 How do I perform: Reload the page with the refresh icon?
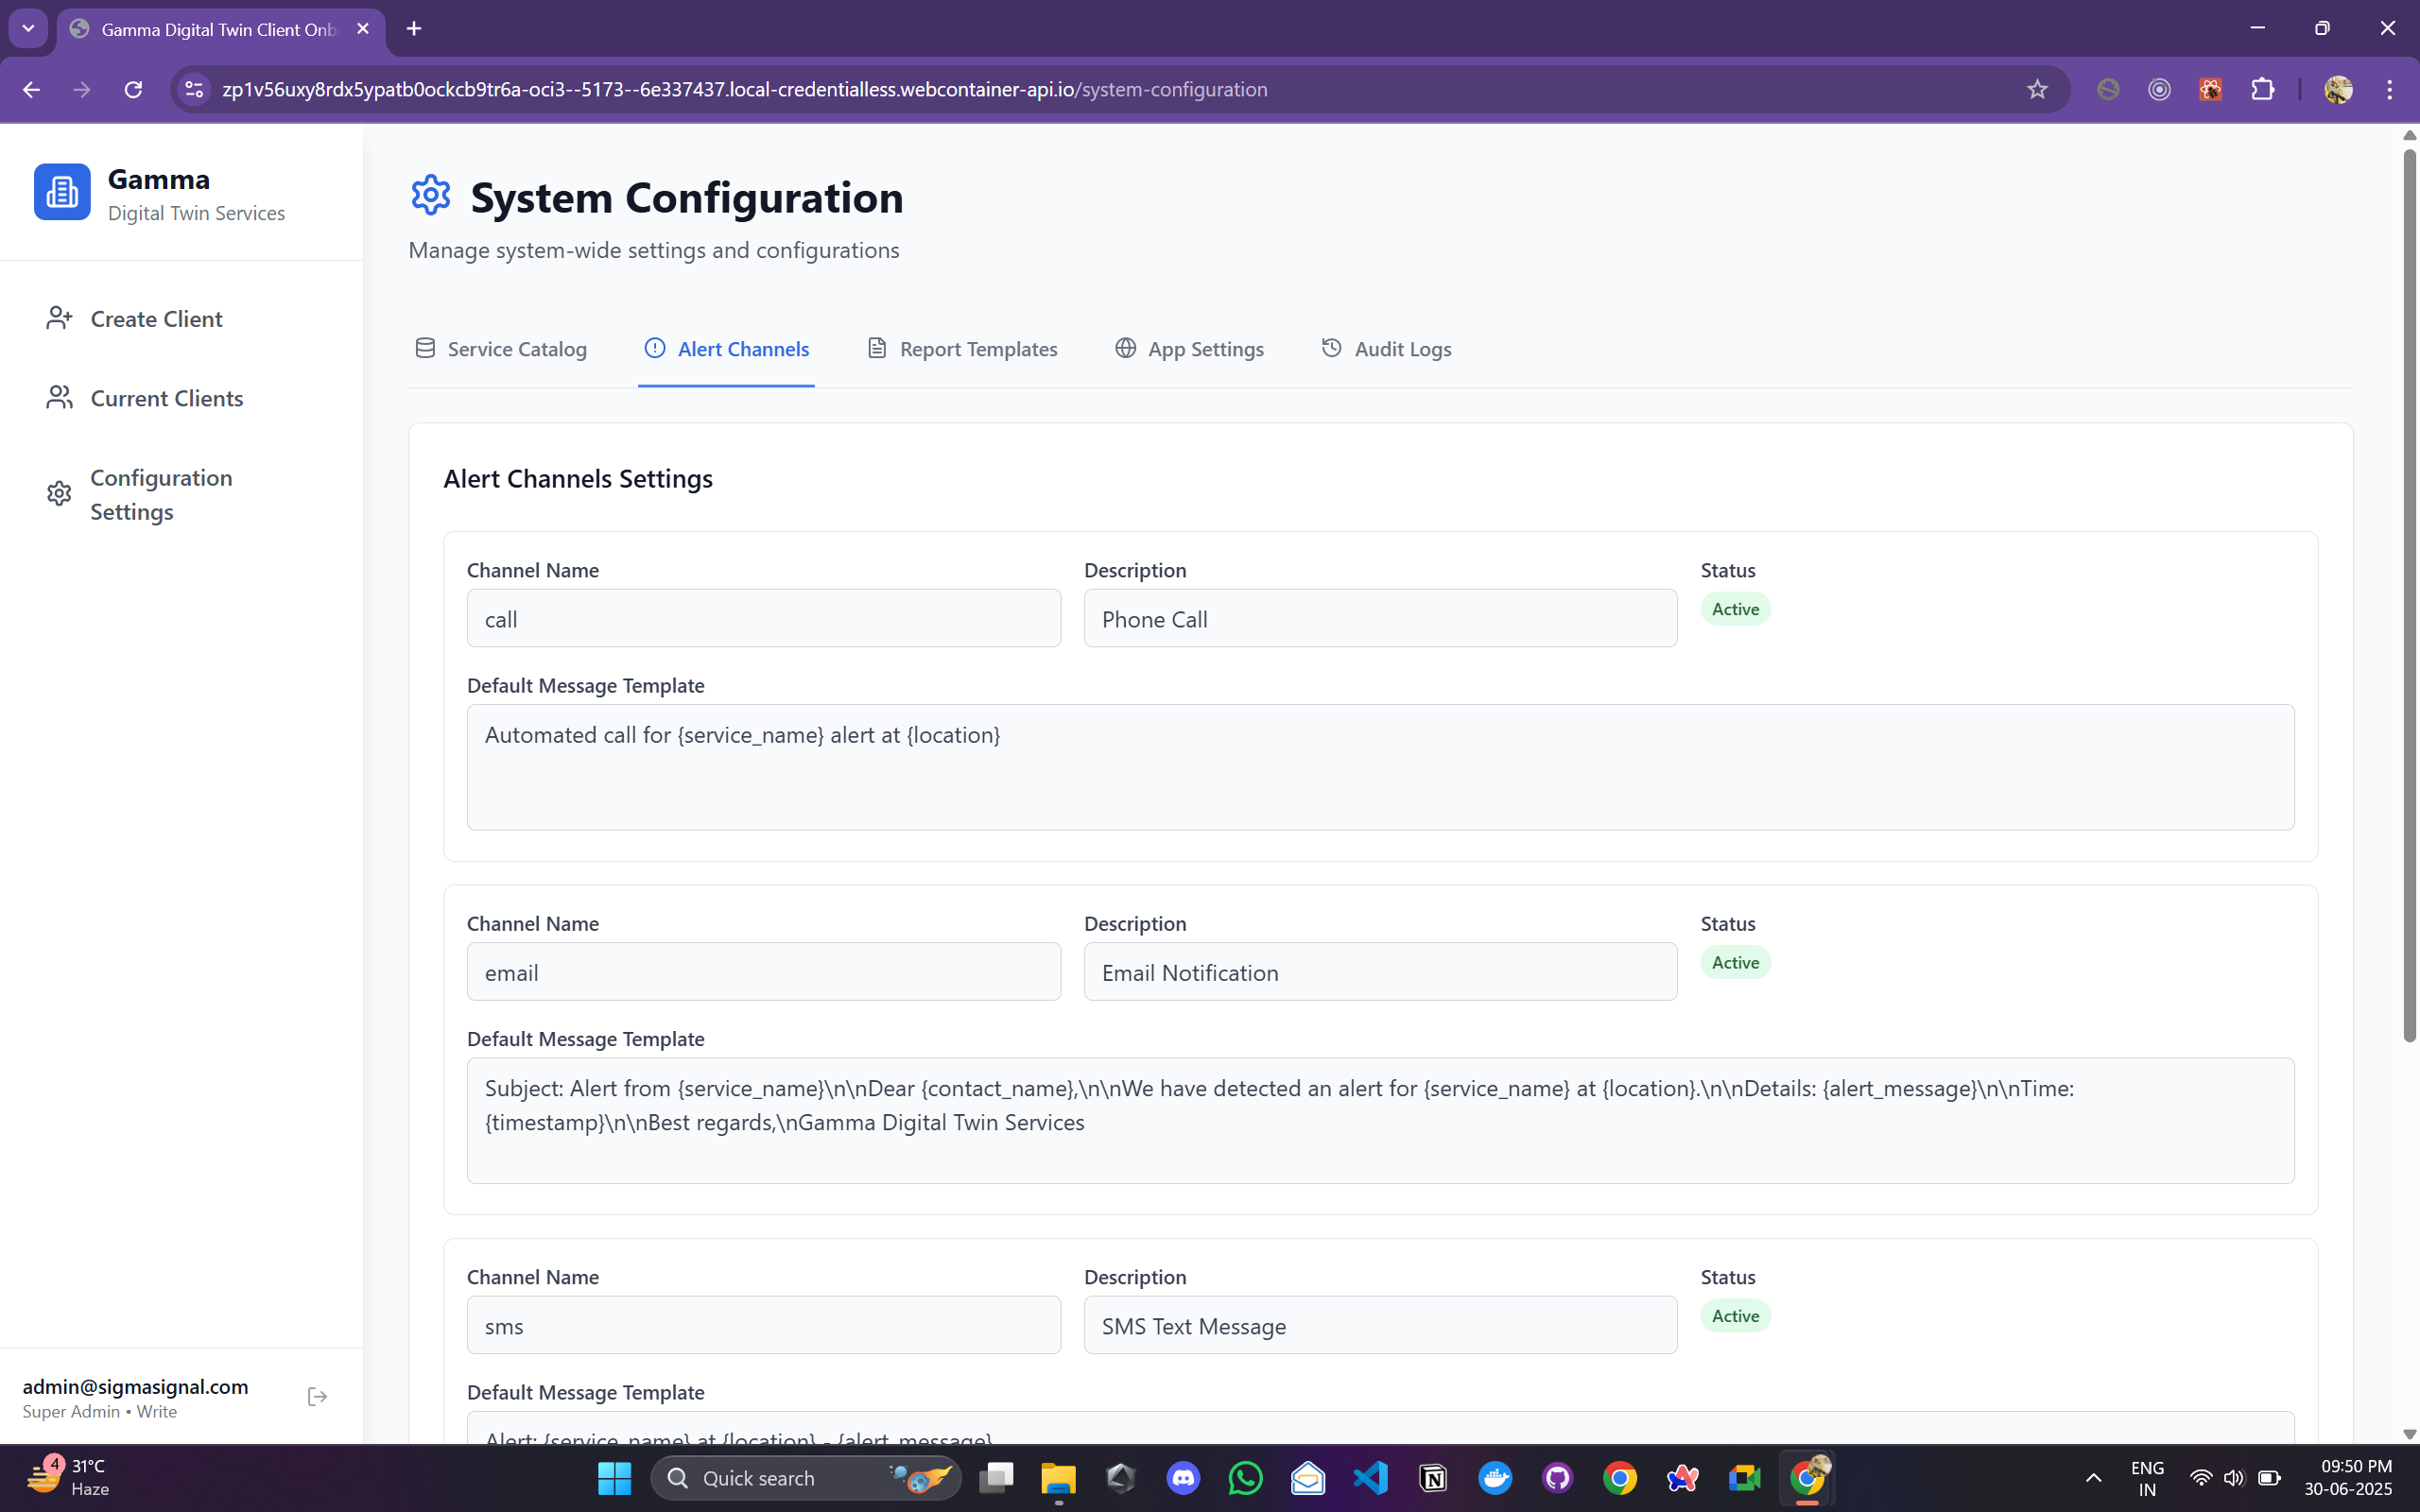click(x=133, y=89)
